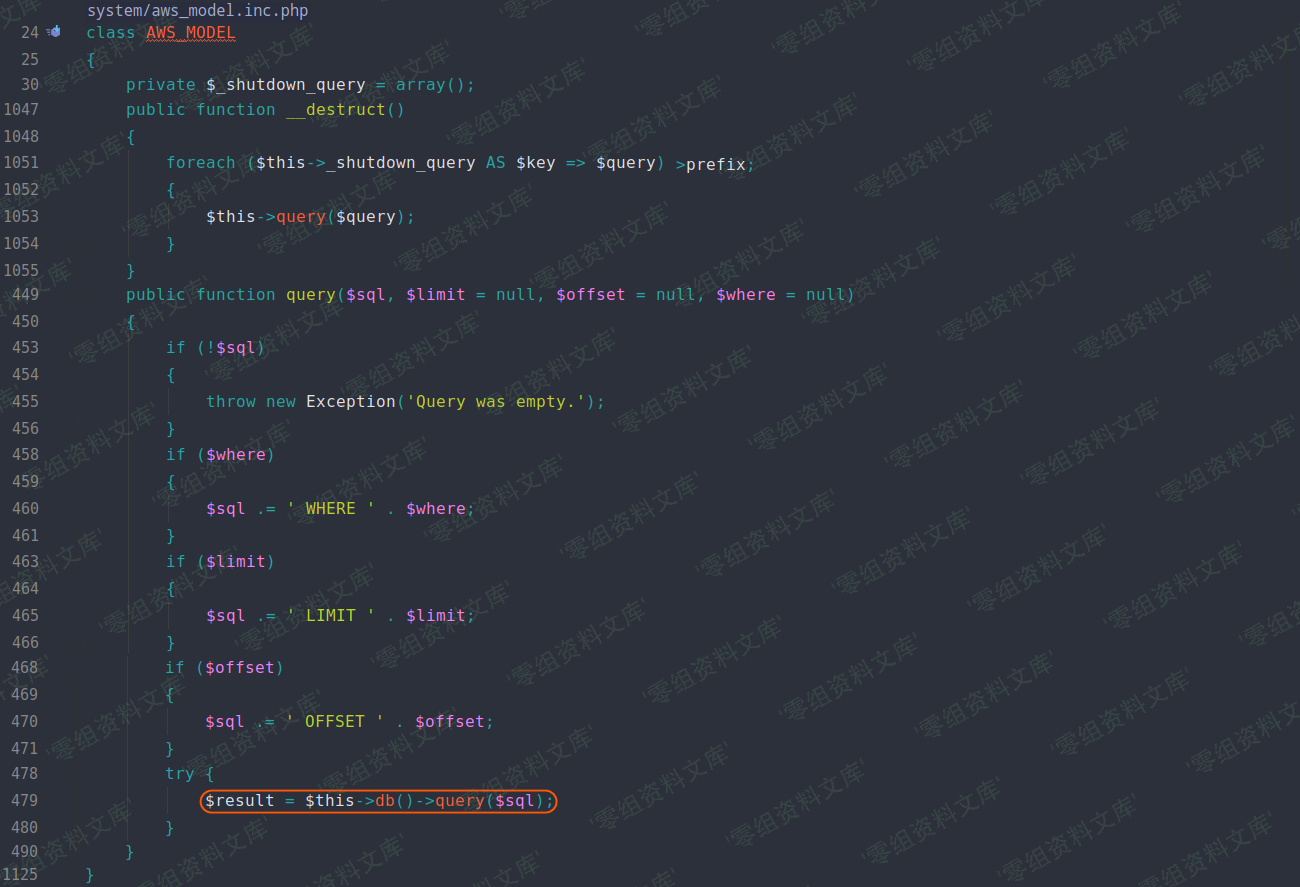The image size is (1300, 887).
Task: Click the 'Query was empty.' string literal
Action: [500, 401]
